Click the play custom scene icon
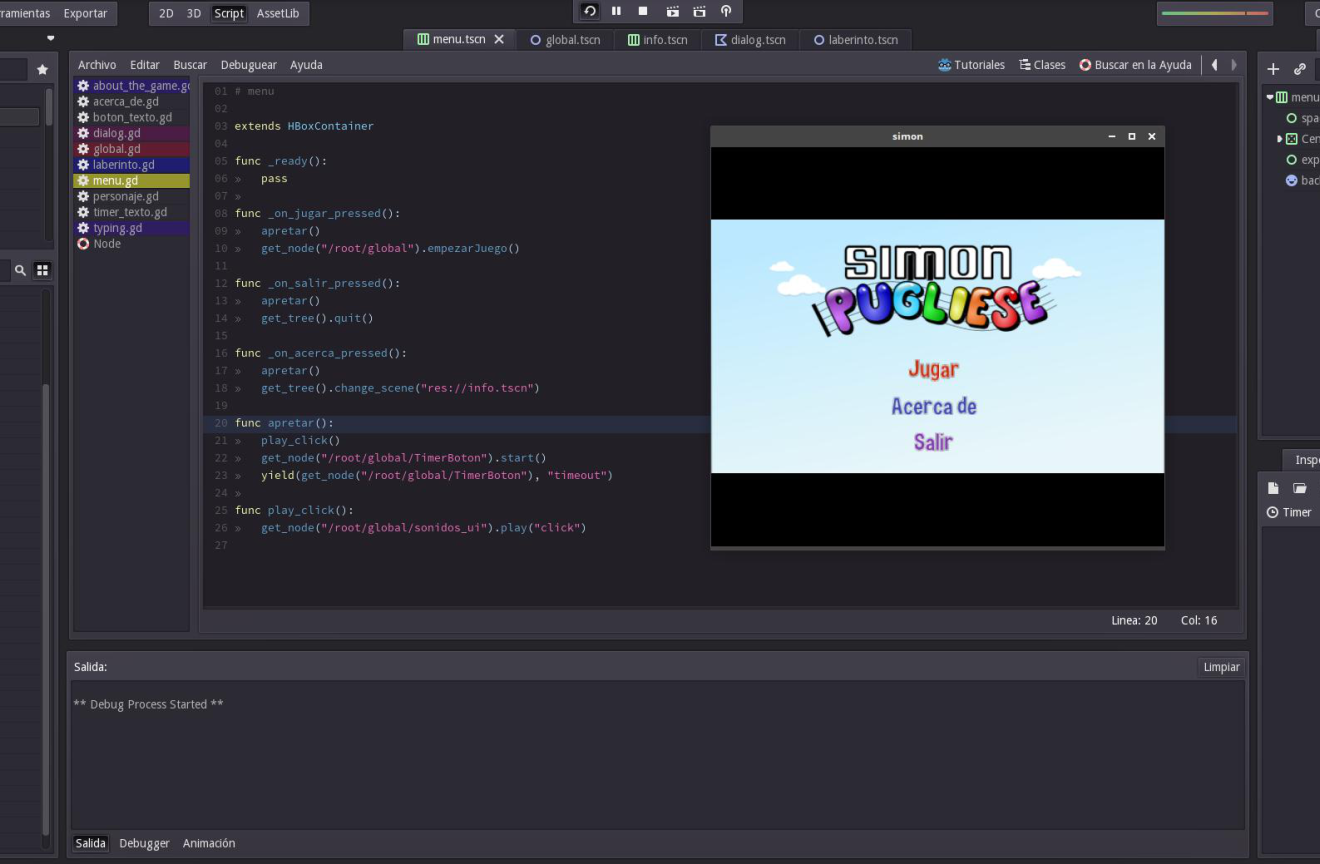 (699, 11)
